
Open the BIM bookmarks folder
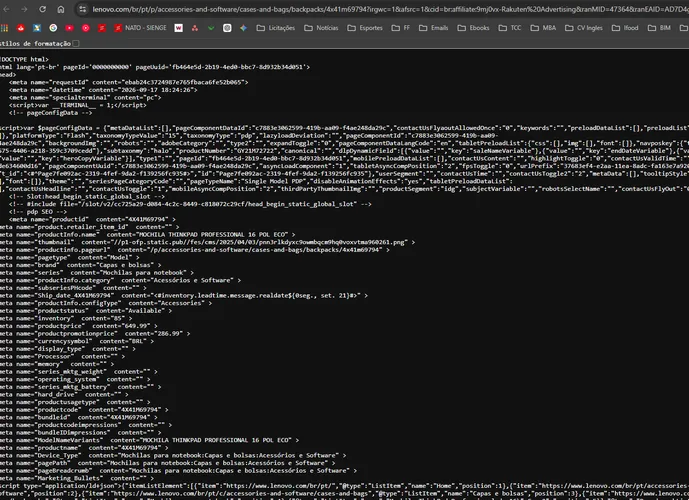[660, 28]
